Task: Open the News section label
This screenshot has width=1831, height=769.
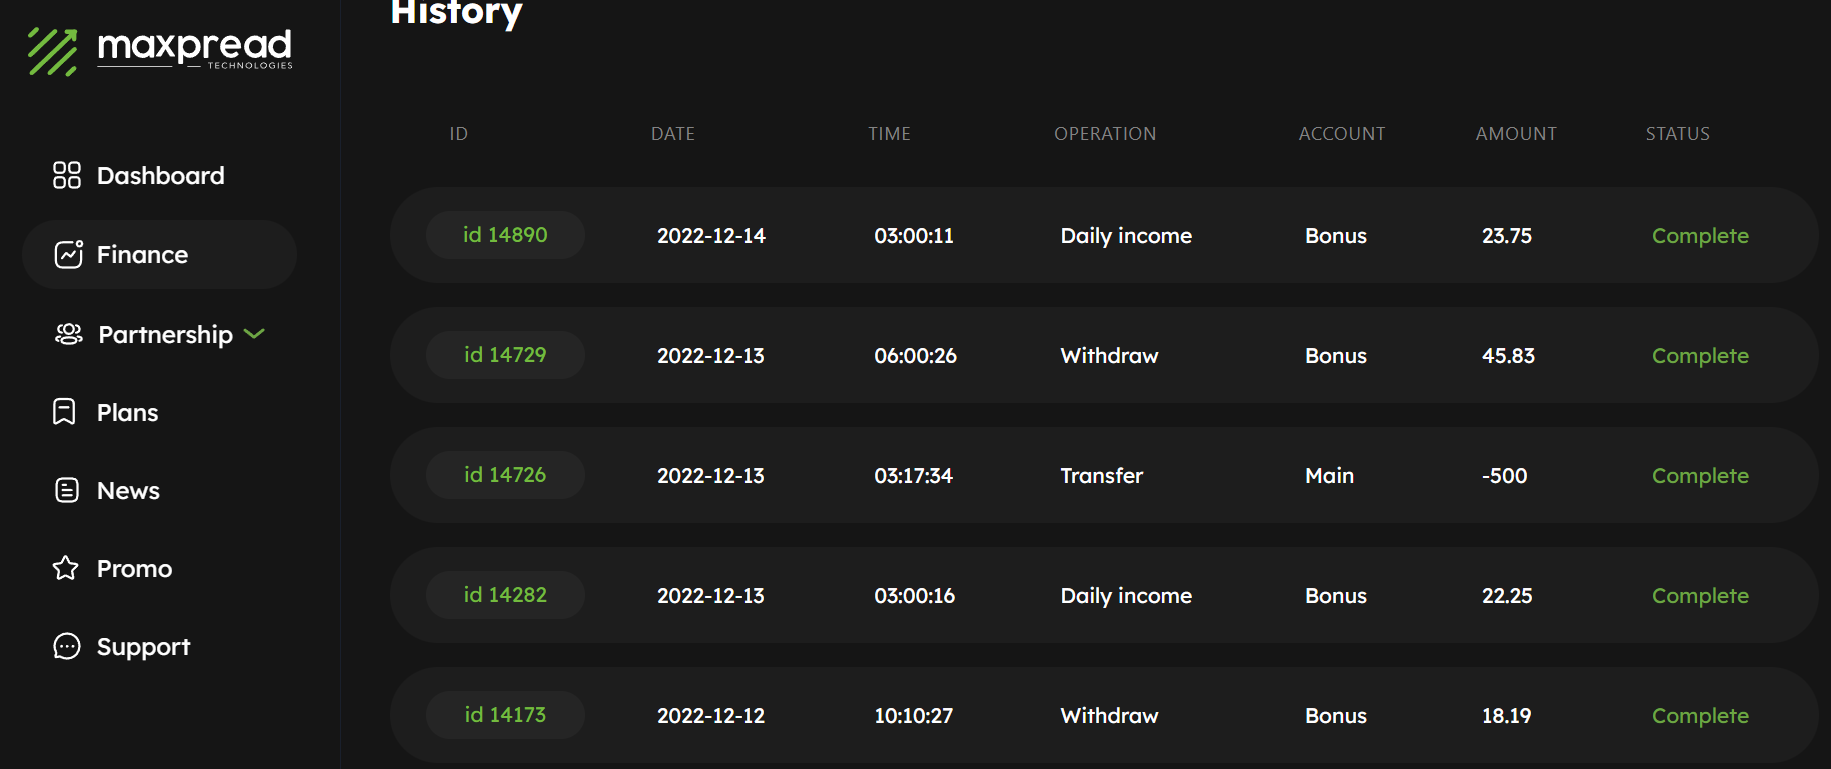Action: coord(128,491)
